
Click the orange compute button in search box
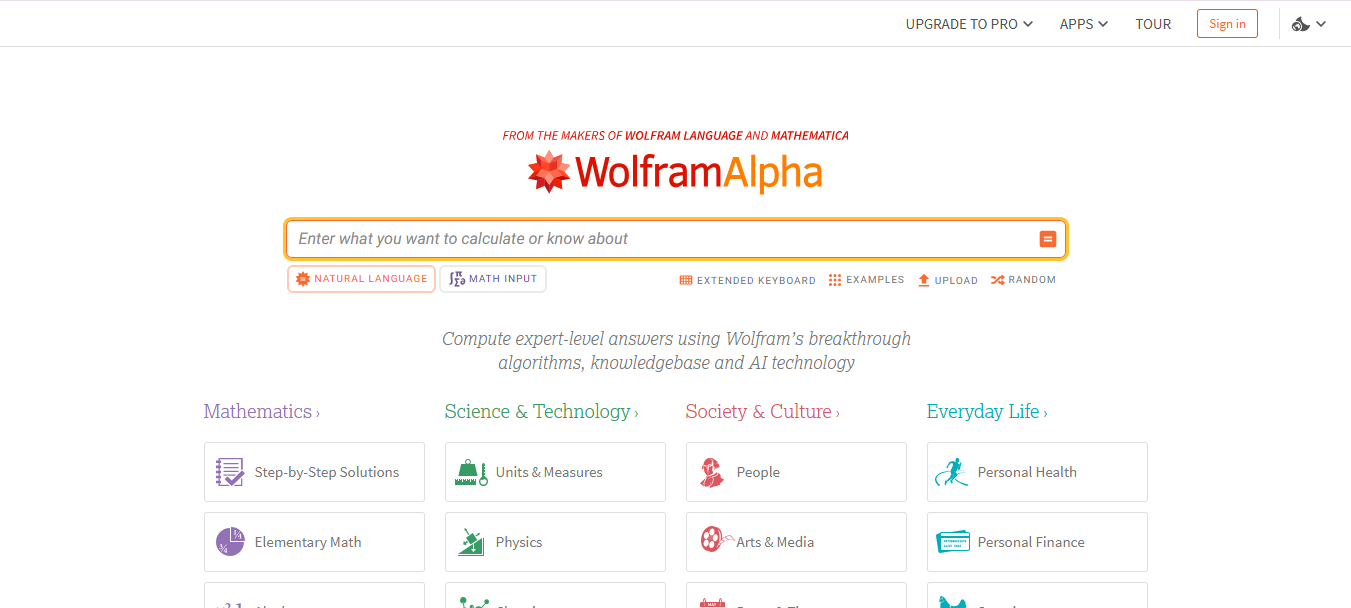click(1047, 239)
